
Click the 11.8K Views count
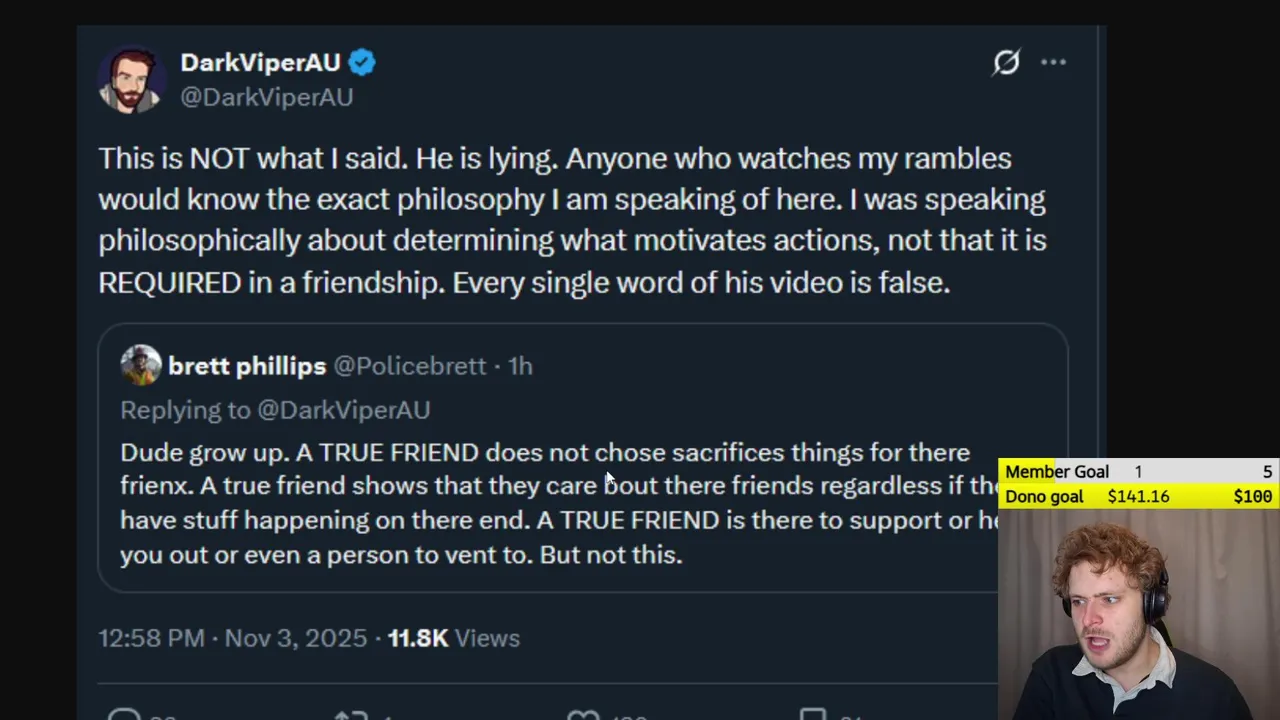click(x=454, y=638)
